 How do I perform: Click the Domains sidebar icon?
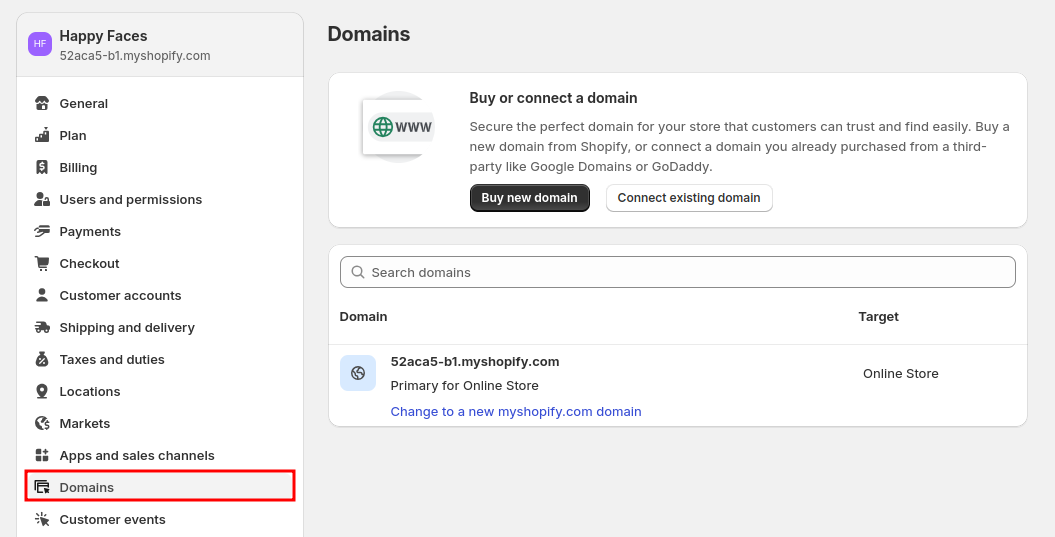pos(42,487)
